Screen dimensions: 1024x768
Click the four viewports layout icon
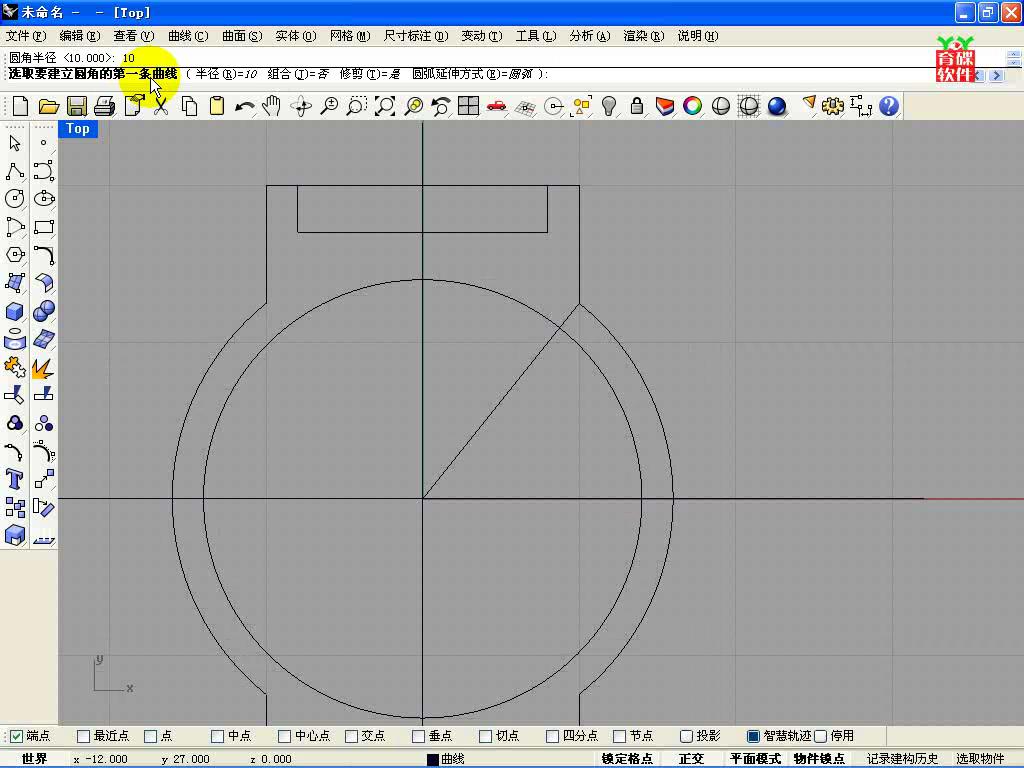pyautogui.click(x=468, y=106)
